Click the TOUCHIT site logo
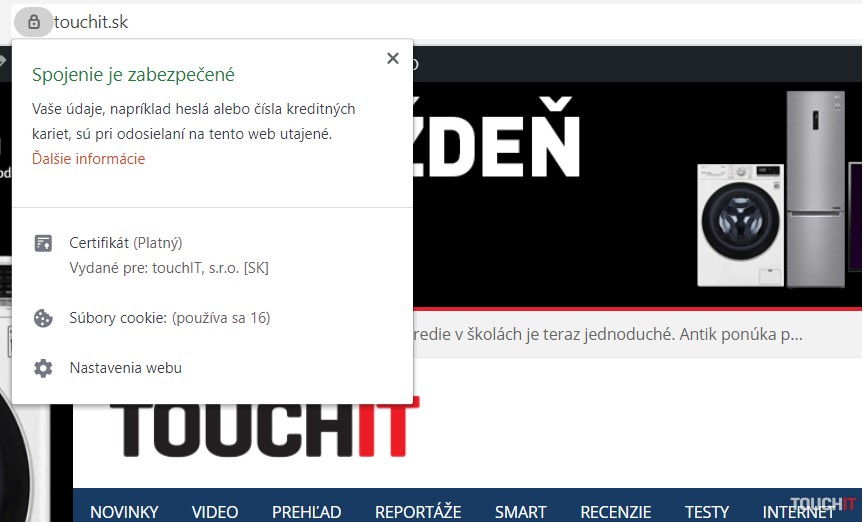 265,429
